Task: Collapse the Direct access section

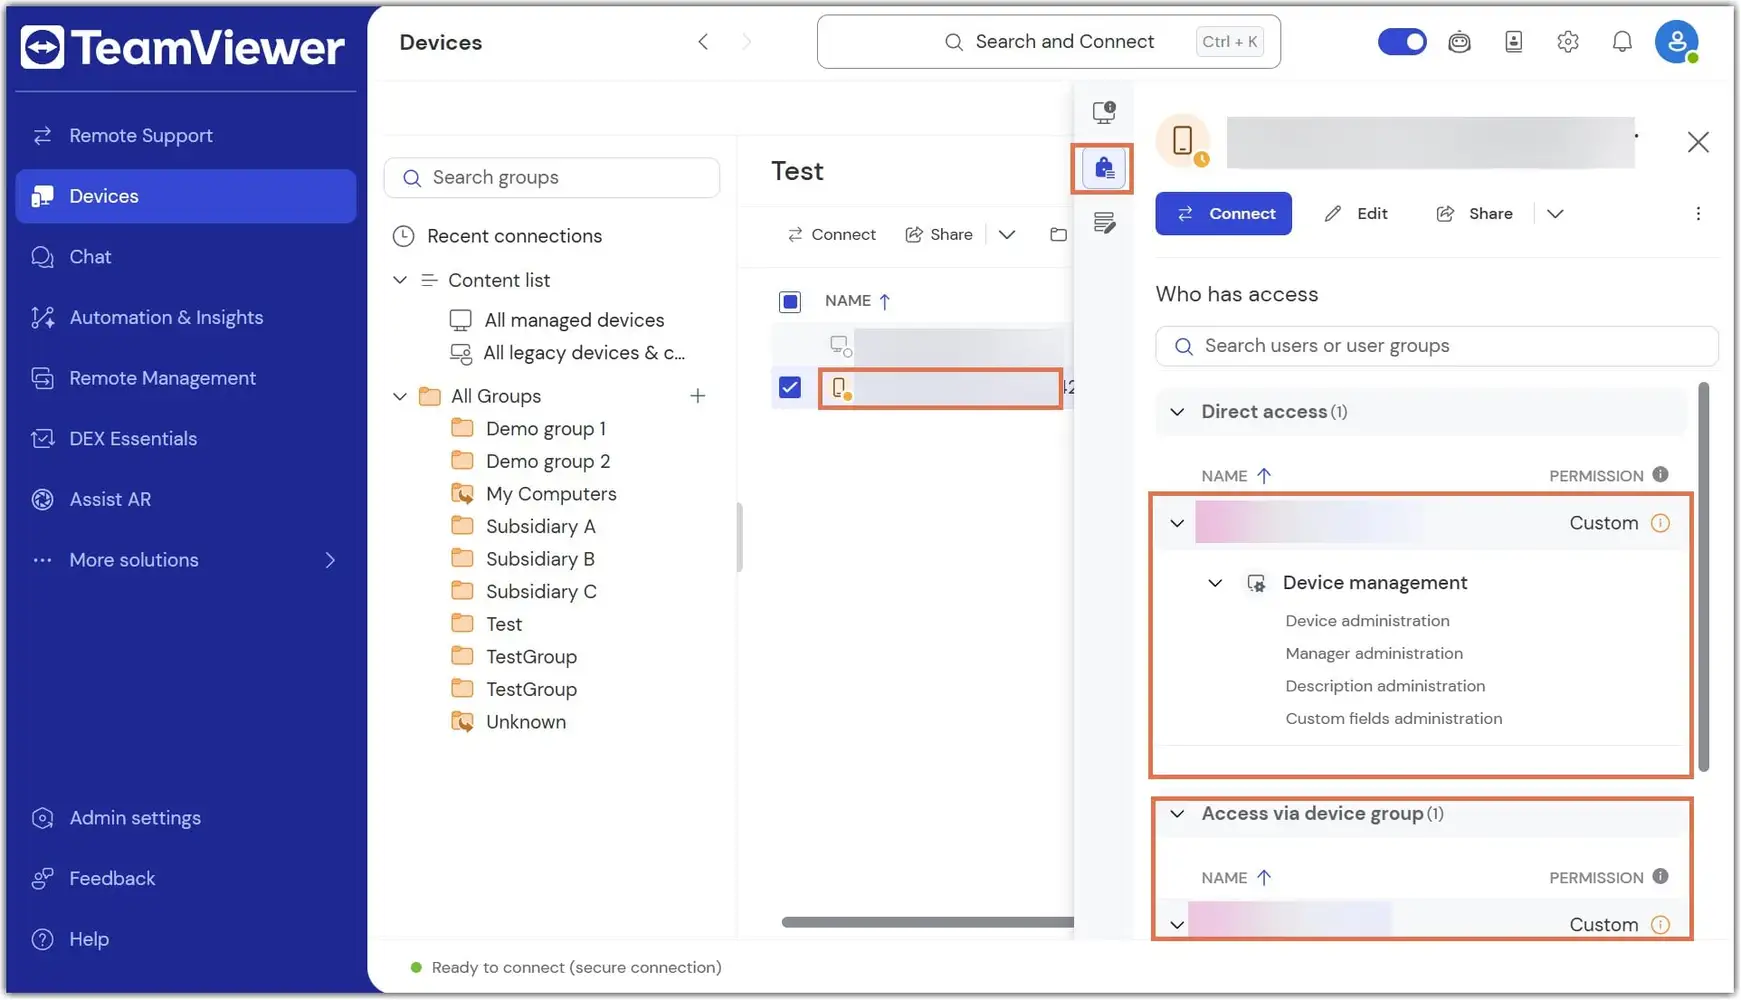Action: pos(1177,412)
